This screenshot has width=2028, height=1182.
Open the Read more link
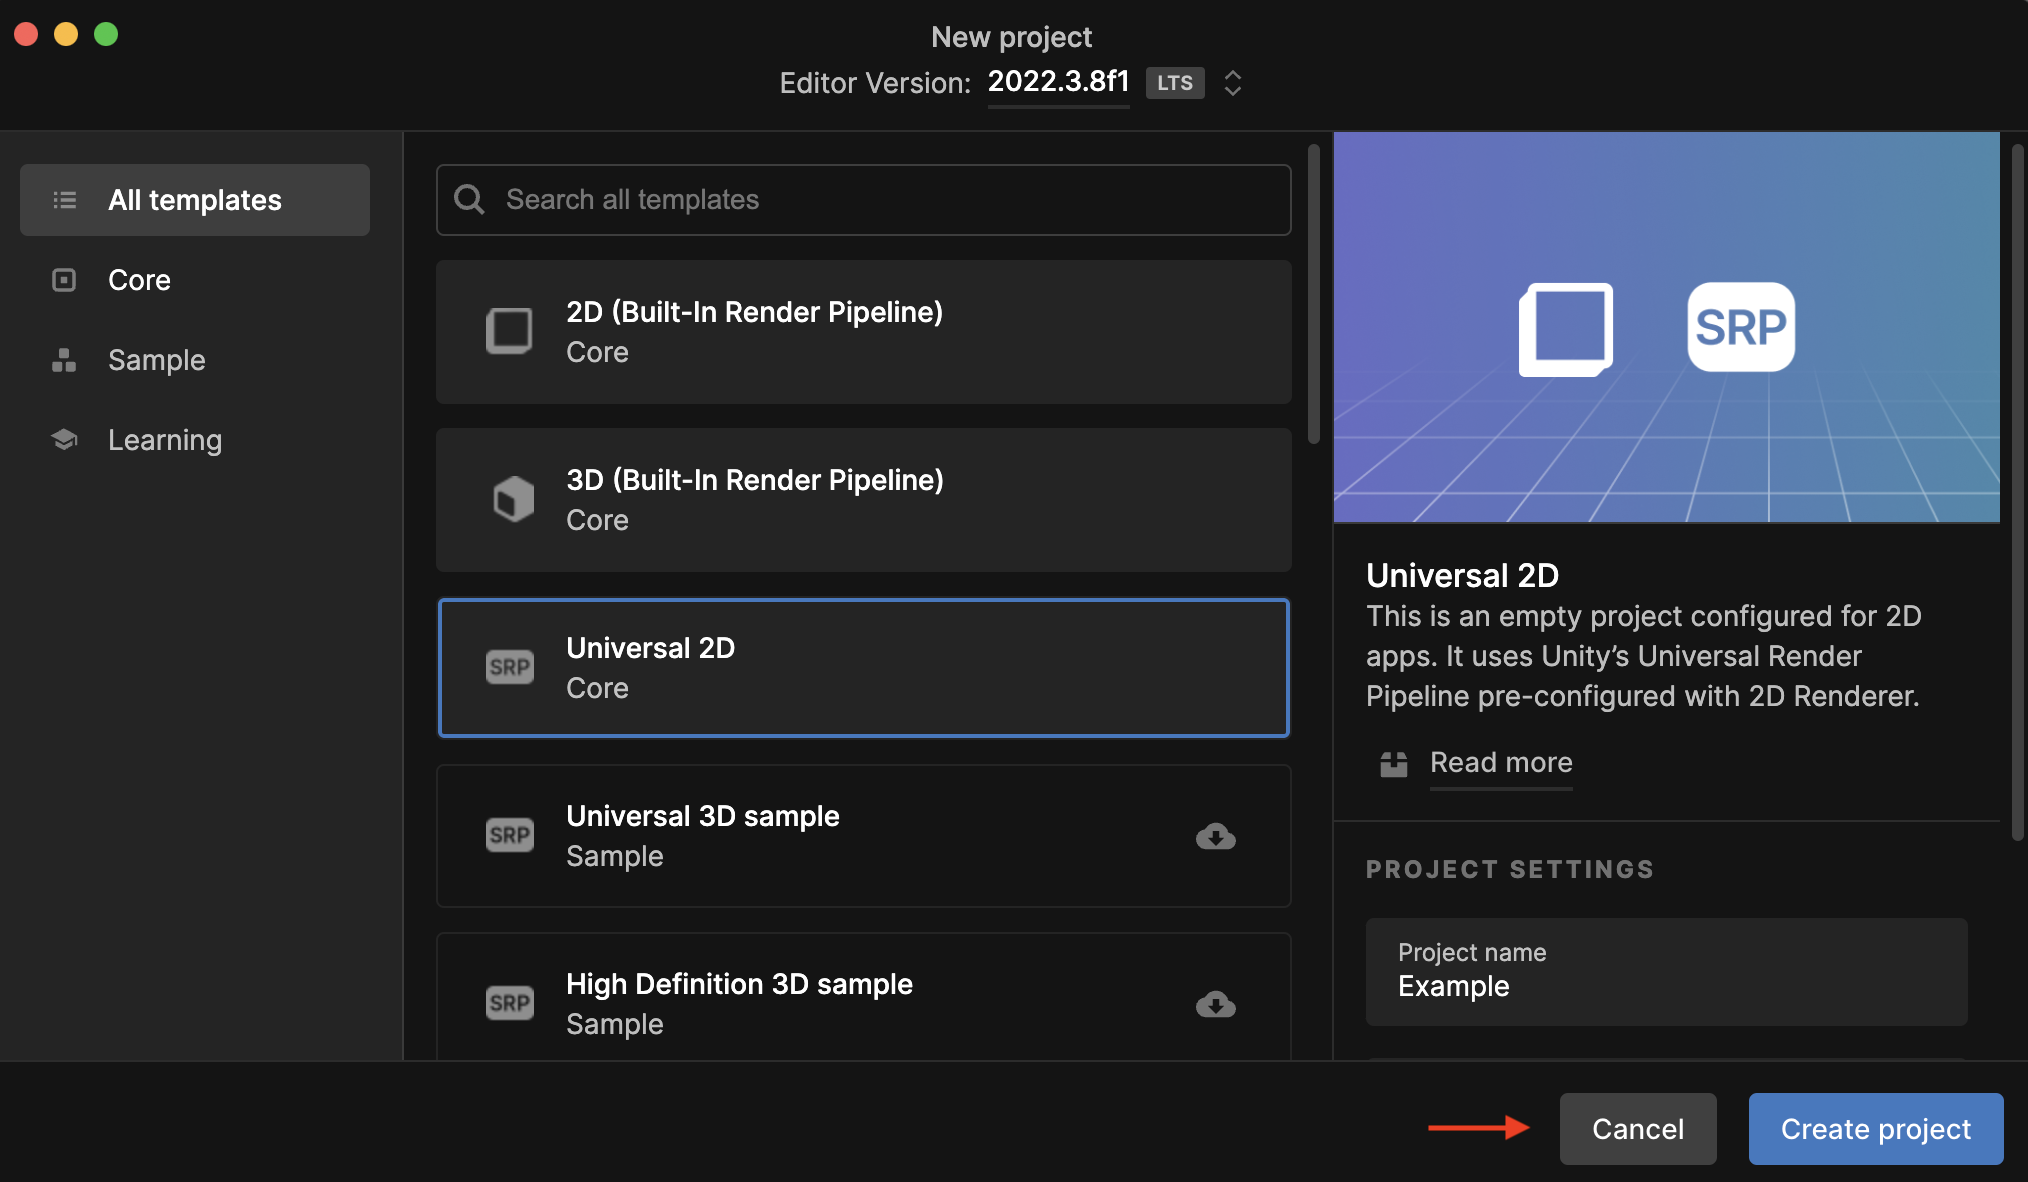click(1500, 763)
